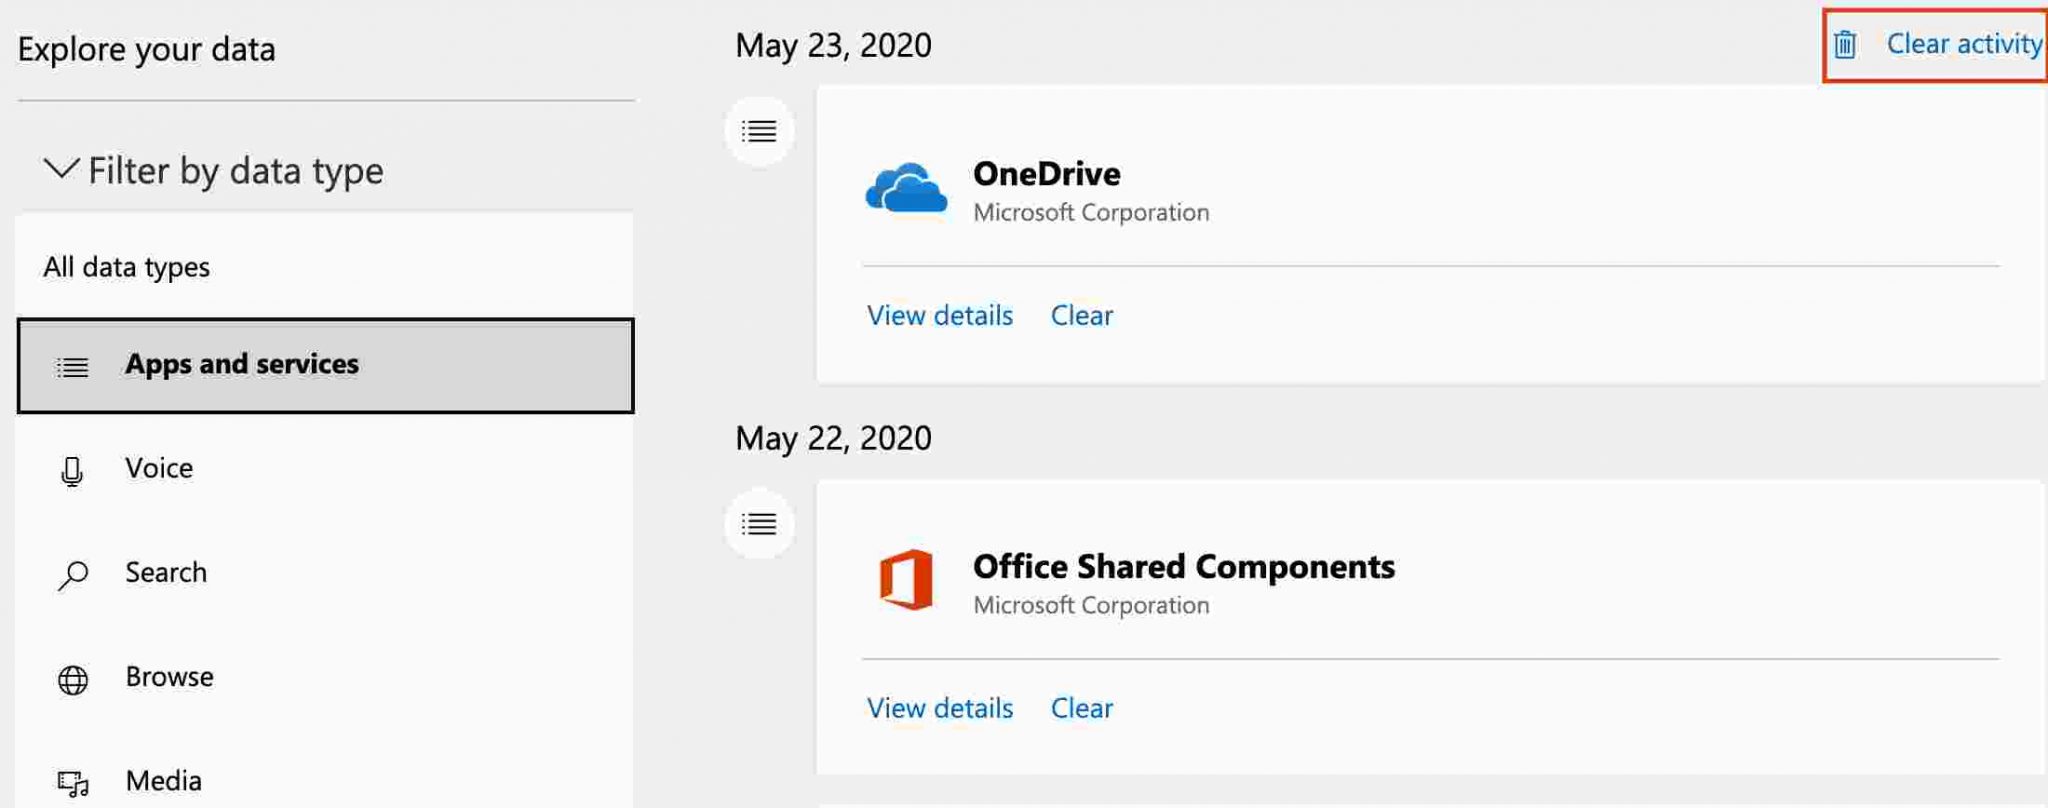Expand the May 22, 2020 activity group

(x=833, y=437)
